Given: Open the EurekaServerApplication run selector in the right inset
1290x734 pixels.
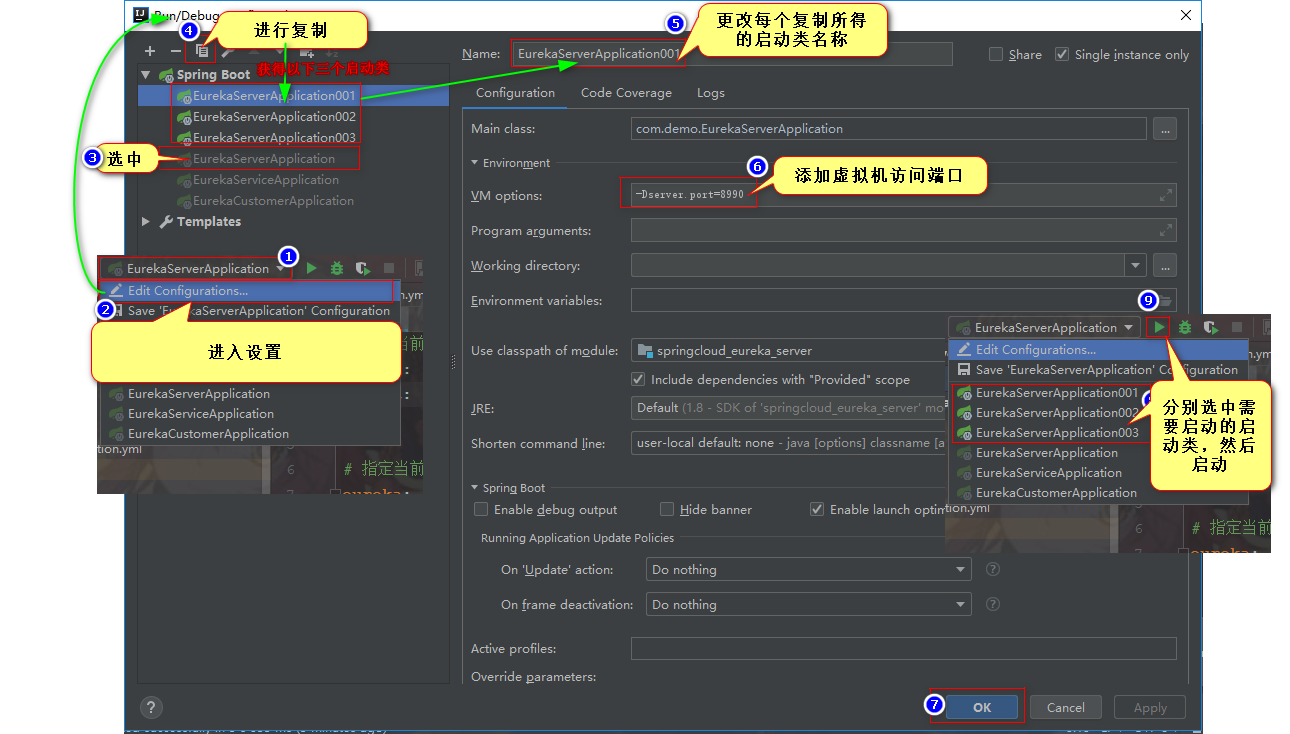Looking at the screenshot, I should (1045, 327).
